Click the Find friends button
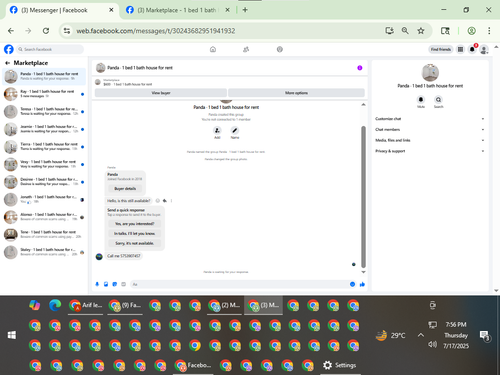Image resolution: width=500 pixels, height=375 pixels. 440,49
